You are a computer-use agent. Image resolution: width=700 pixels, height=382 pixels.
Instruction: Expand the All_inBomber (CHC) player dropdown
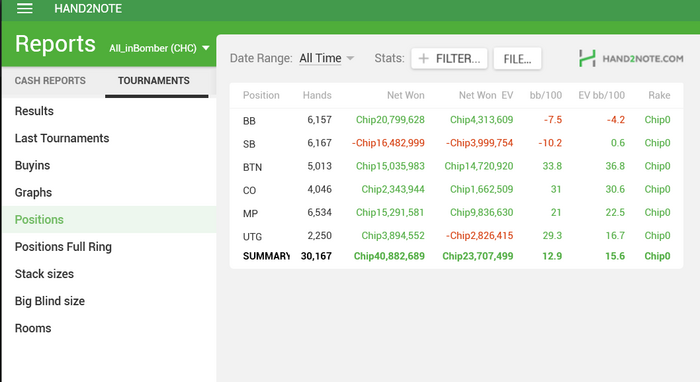(159, 48)
